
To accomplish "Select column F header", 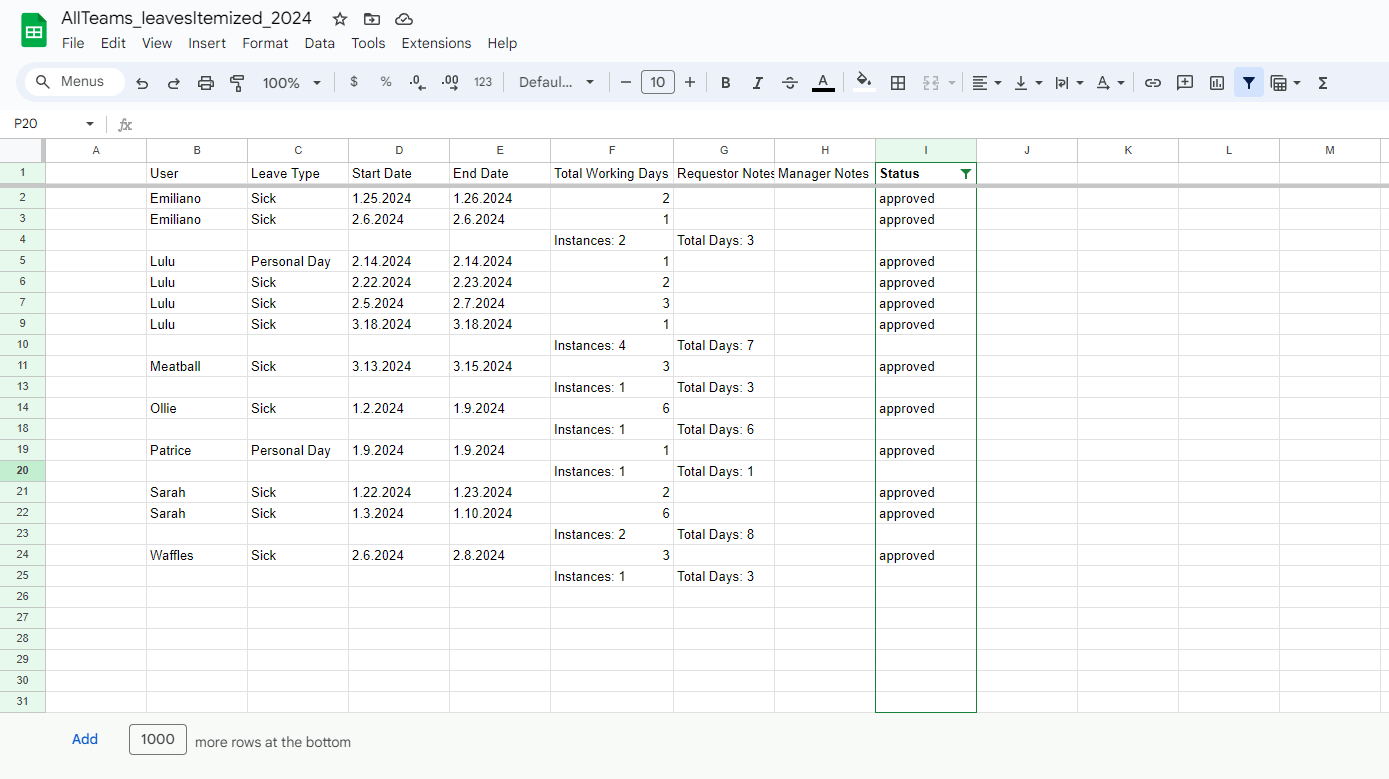I will click(612, 150).
